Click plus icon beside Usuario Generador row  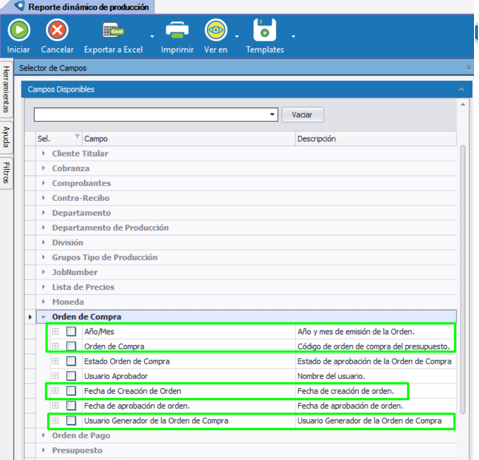[55, 420]
